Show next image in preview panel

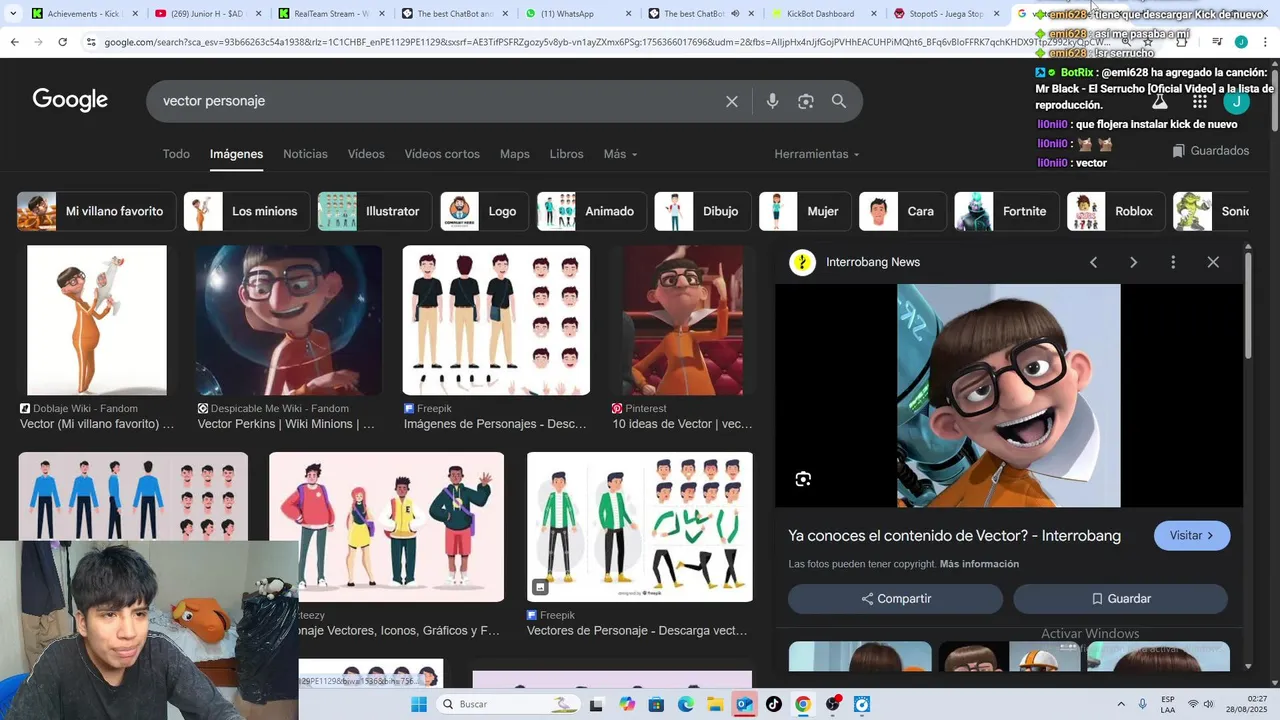[x=1133, y=262]
